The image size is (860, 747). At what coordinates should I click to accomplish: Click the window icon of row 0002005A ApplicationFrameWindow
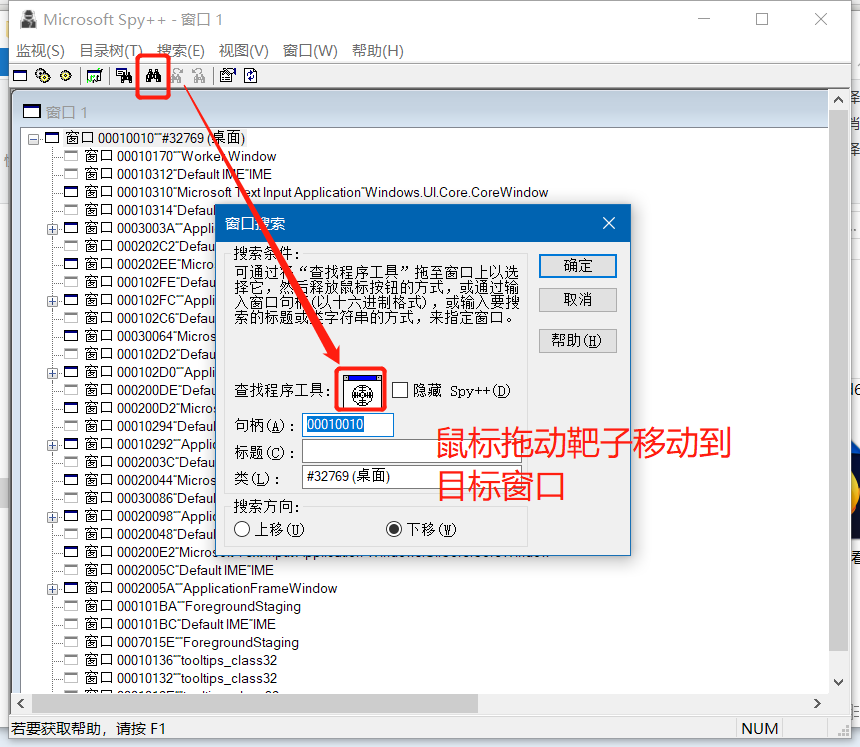point(71,588)
